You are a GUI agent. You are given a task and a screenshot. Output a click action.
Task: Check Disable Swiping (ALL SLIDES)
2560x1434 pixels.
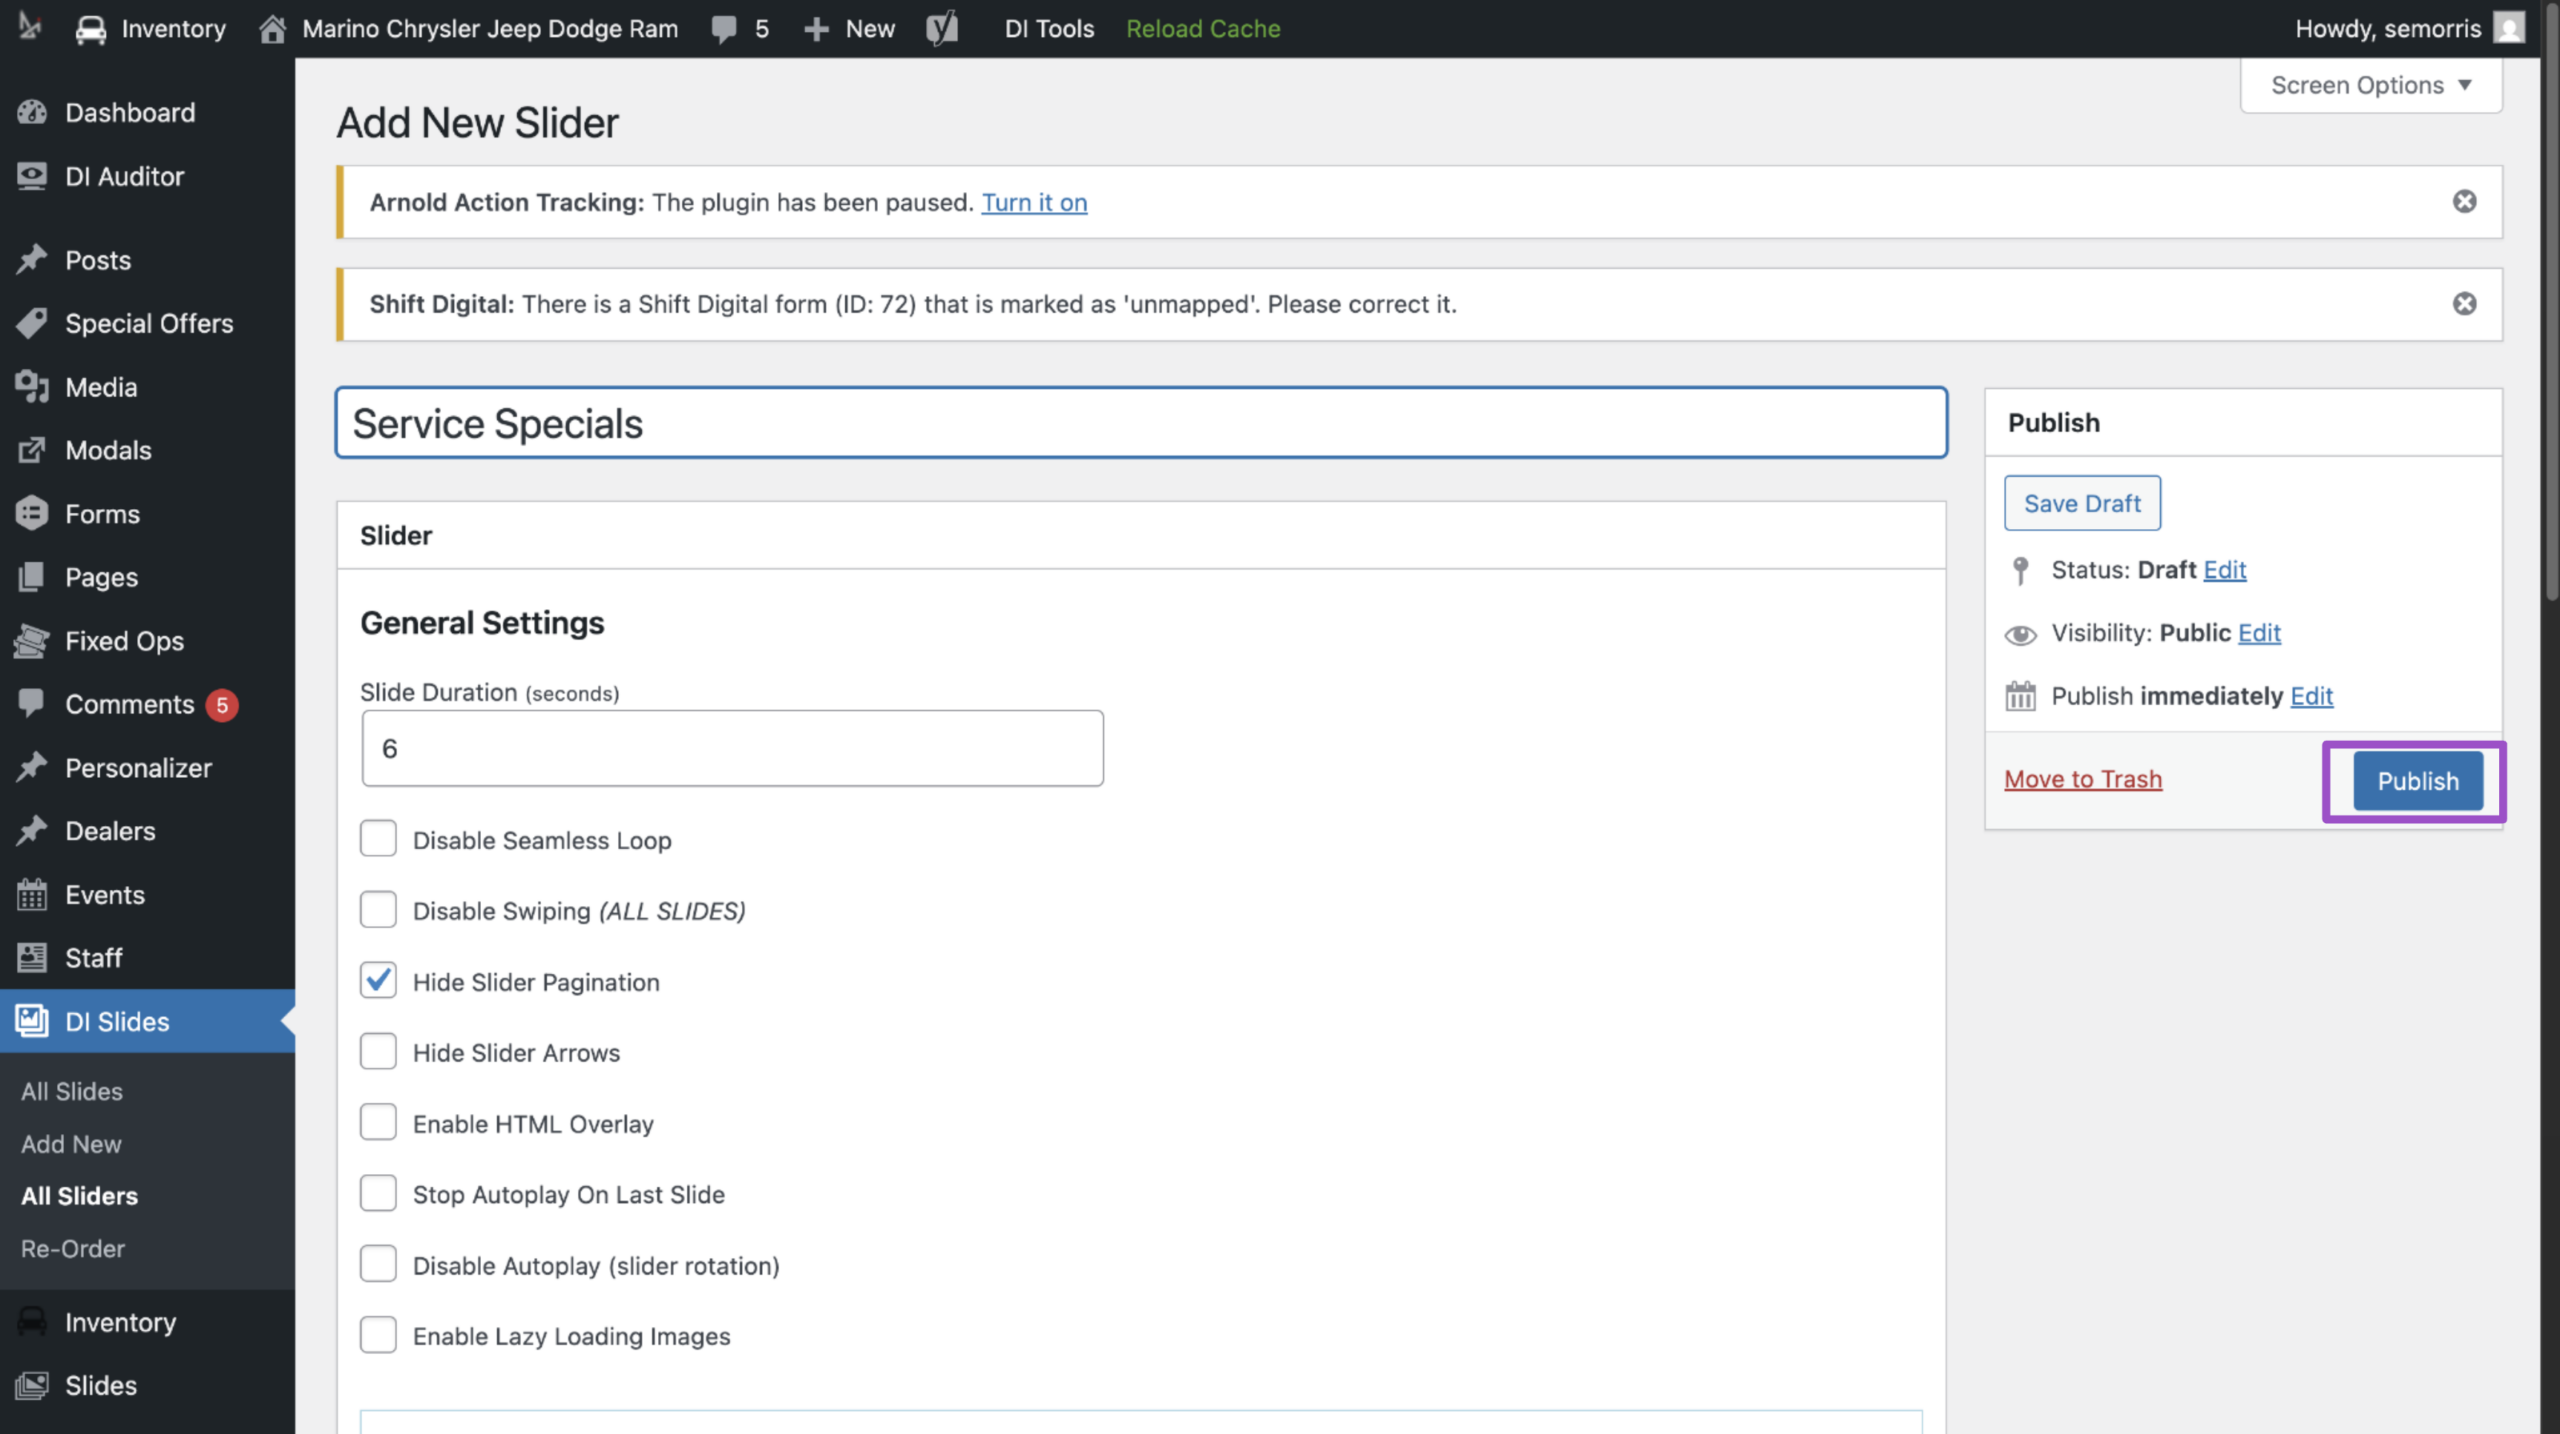click(378, 910)
